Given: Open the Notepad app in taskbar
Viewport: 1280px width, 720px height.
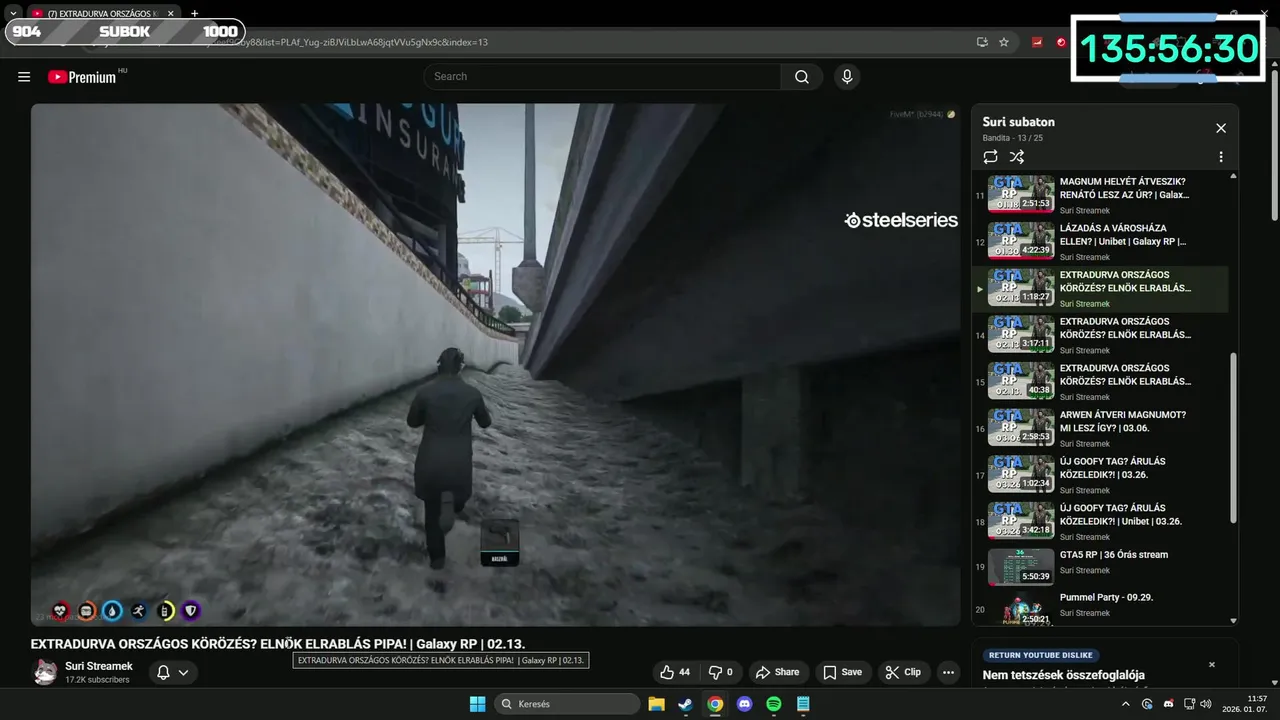Looking at the screenshot, I should pyautogui.click(x=803, y=704).
